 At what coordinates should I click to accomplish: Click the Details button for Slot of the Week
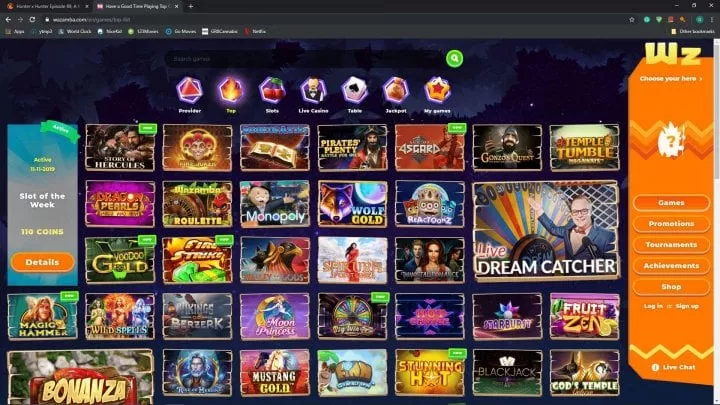43,262
